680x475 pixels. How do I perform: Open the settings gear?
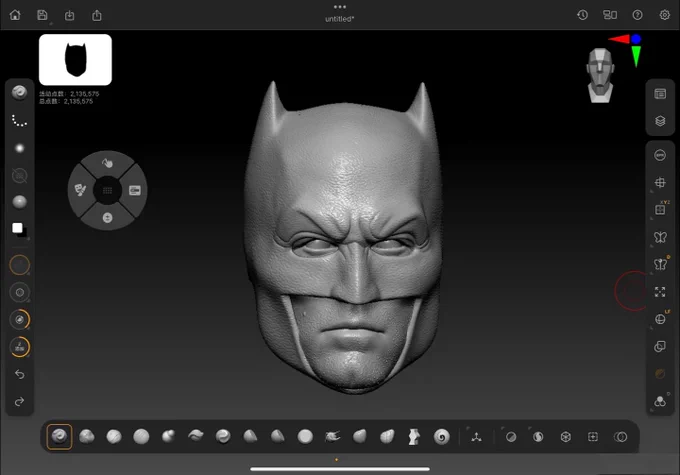[x=664, y=15]
